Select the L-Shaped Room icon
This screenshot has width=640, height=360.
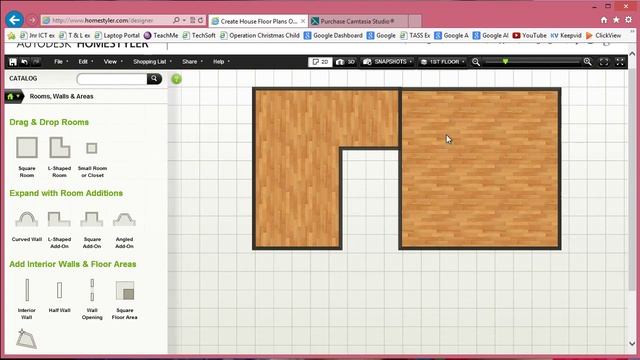tap(60, 147)
